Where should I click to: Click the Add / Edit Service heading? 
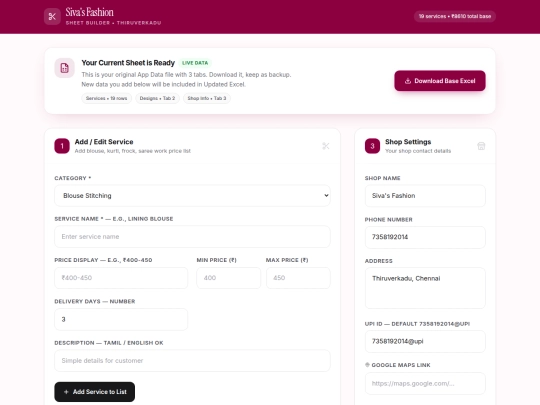pyautogui.click(x=104, y=142)
